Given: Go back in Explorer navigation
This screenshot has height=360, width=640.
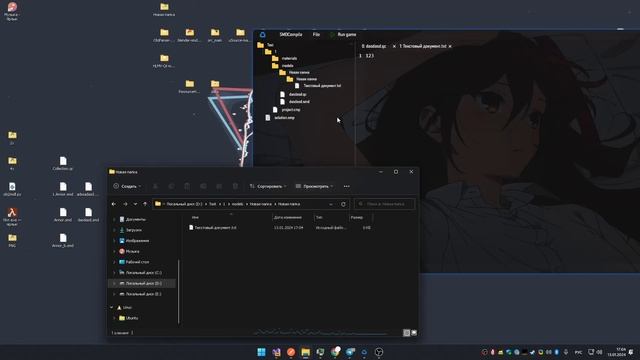Looking at the screenshot, I should click(x=114, y=204).
